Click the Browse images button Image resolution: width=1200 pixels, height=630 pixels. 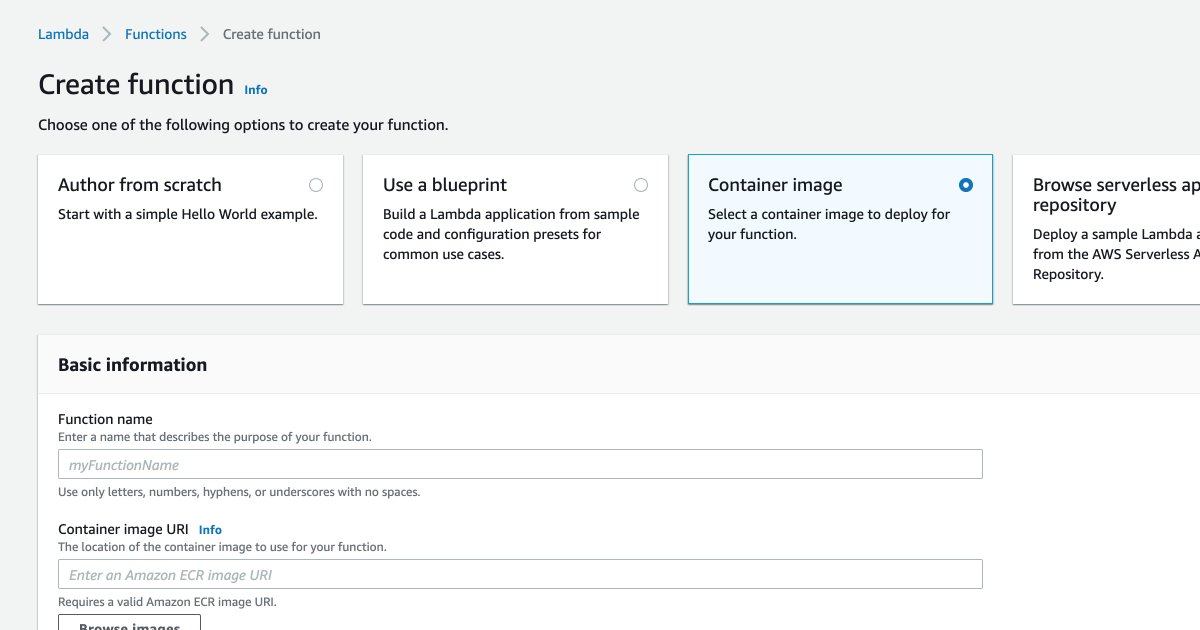click(x=130, y=623)
